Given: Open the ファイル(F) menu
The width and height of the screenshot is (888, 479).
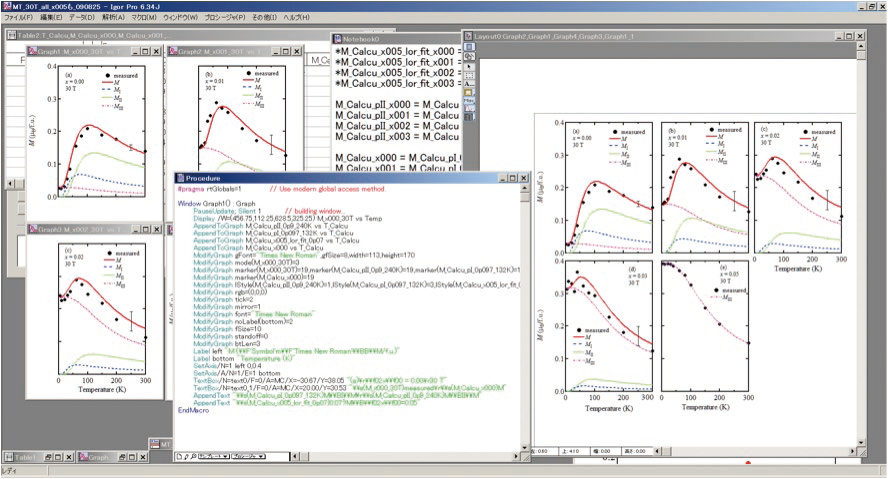Looking at the screenshot, I should pos(19,18).
